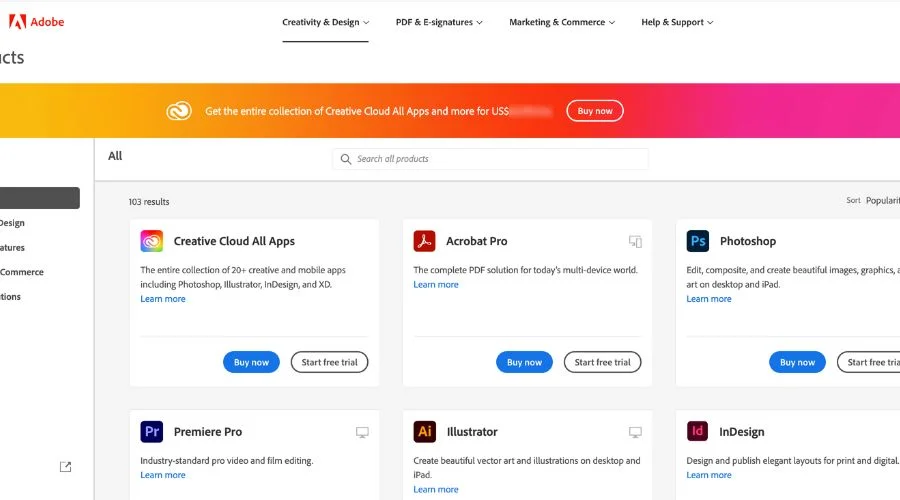Click the InDesign Id icon
The image size is (900, 500).
[x=697, y=431]
